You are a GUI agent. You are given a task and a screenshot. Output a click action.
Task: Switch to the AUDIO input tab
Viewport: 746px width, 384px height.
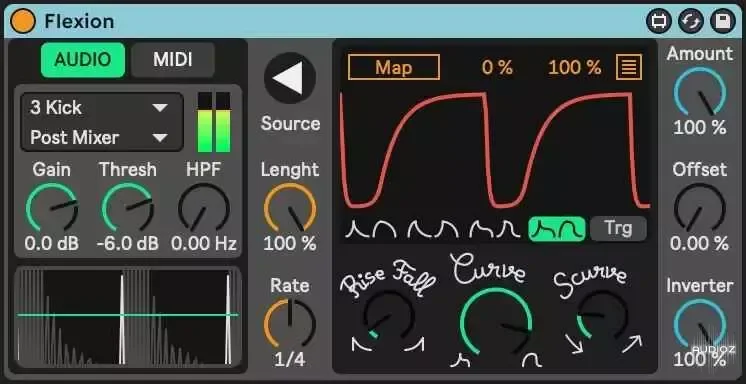coord(83,60)
